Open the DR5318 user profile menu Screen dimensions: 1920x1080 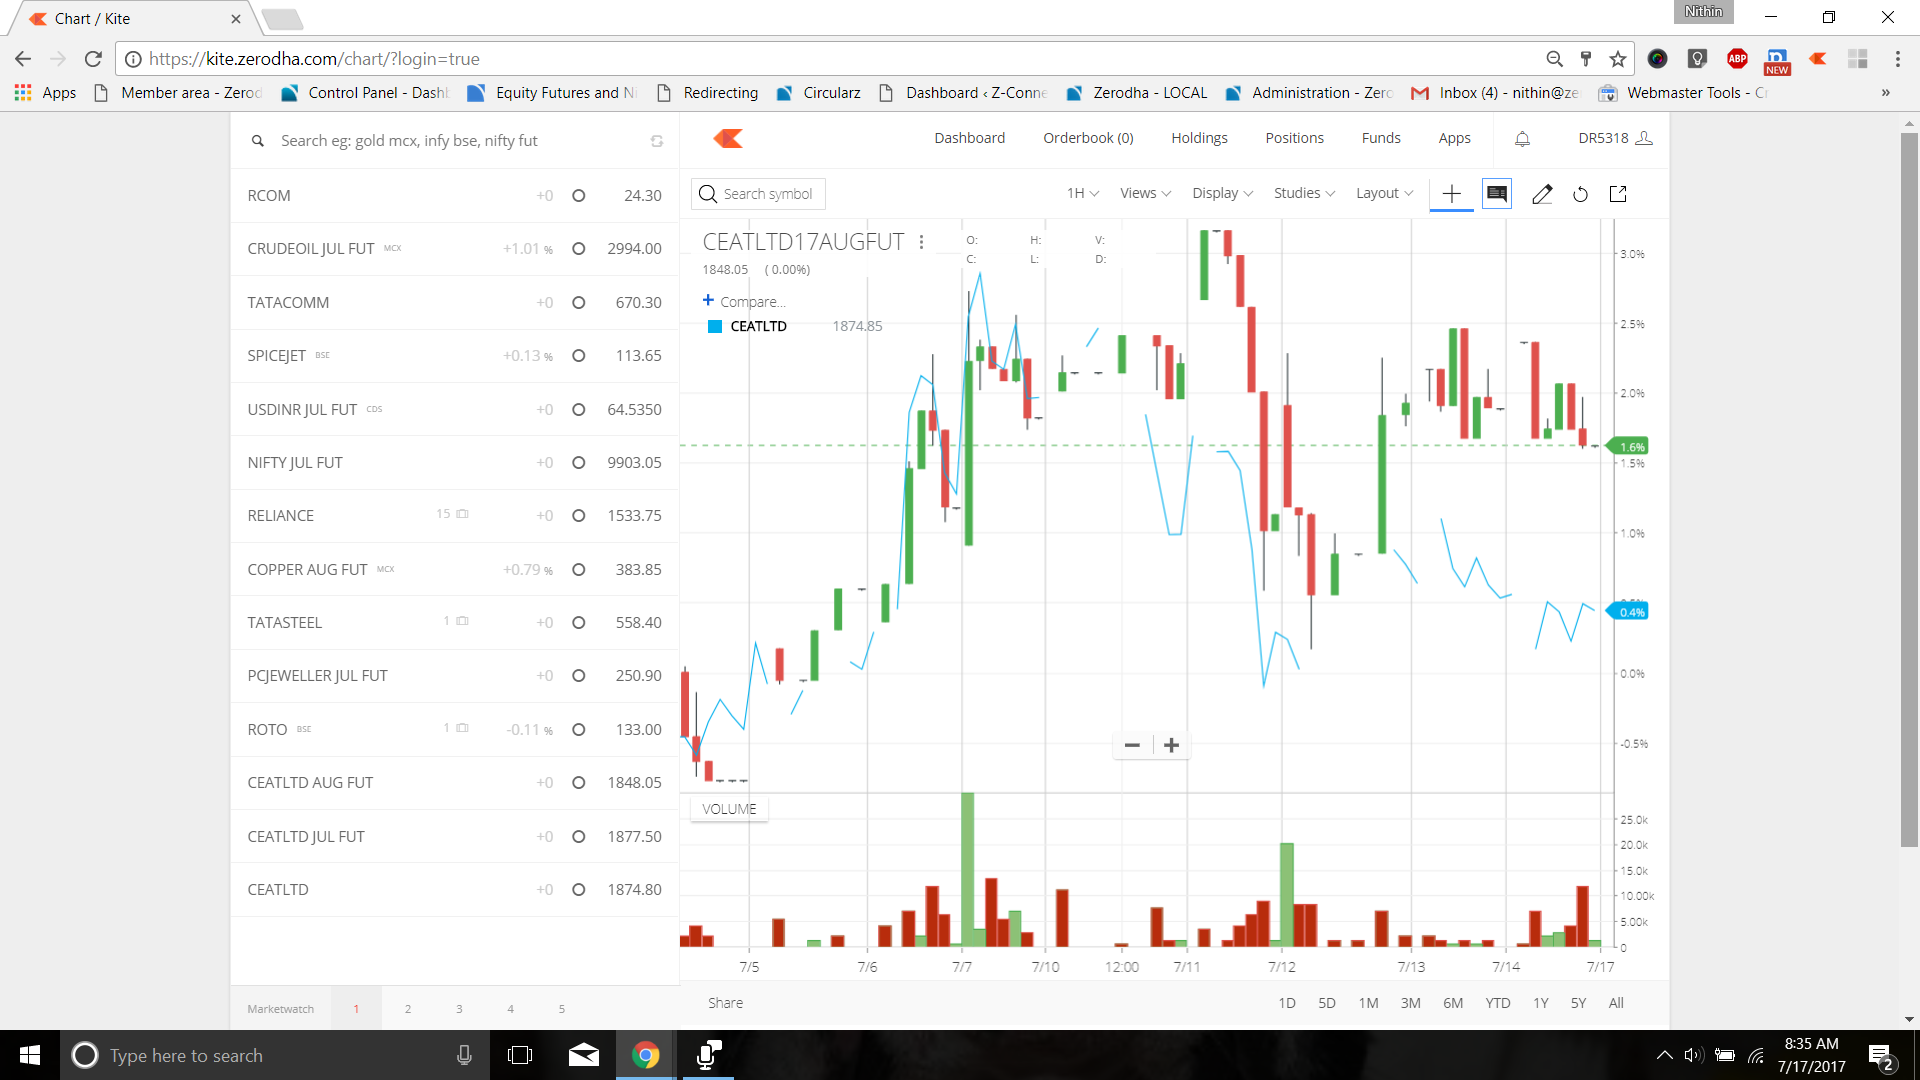pos(1615,138)
